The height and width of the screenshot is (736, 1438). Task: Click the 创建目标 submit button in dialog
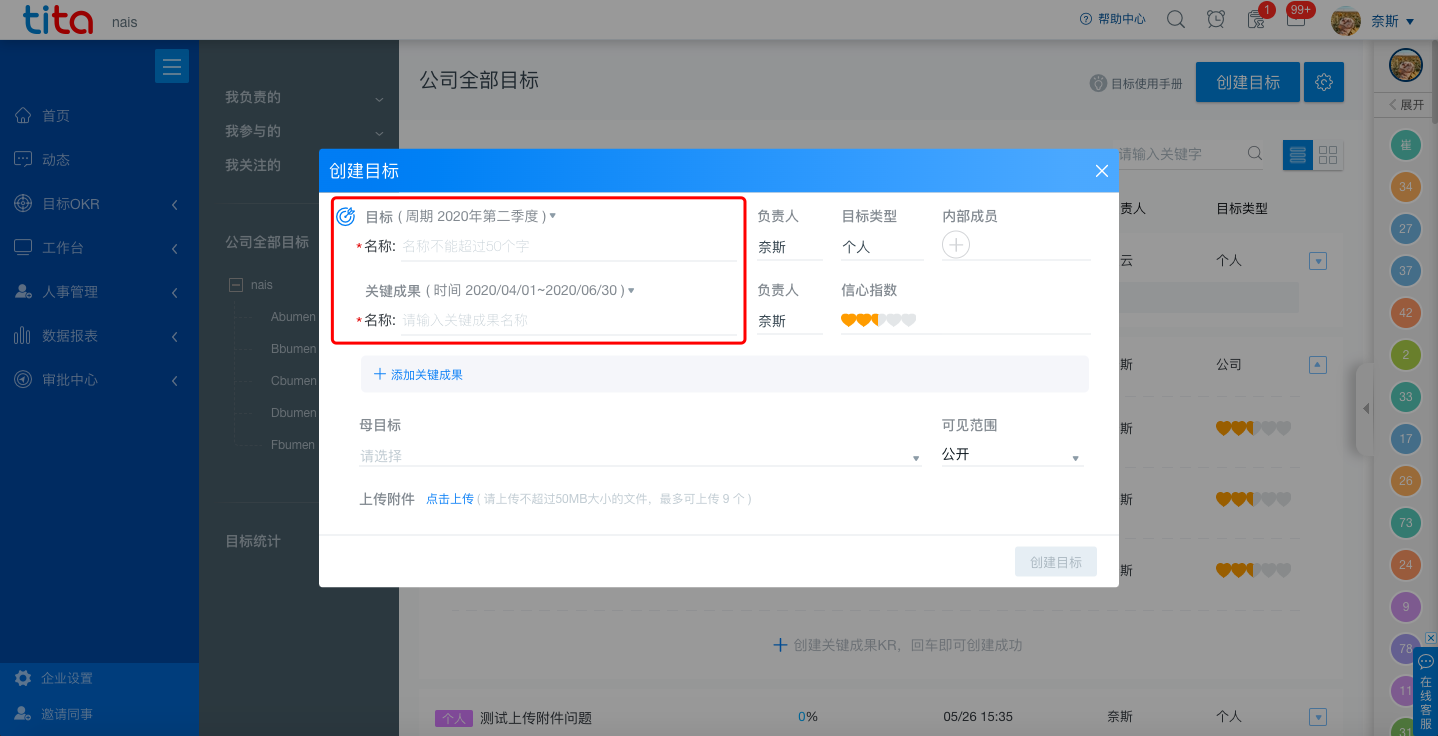pyautogui.click(x=1056, y=562)
